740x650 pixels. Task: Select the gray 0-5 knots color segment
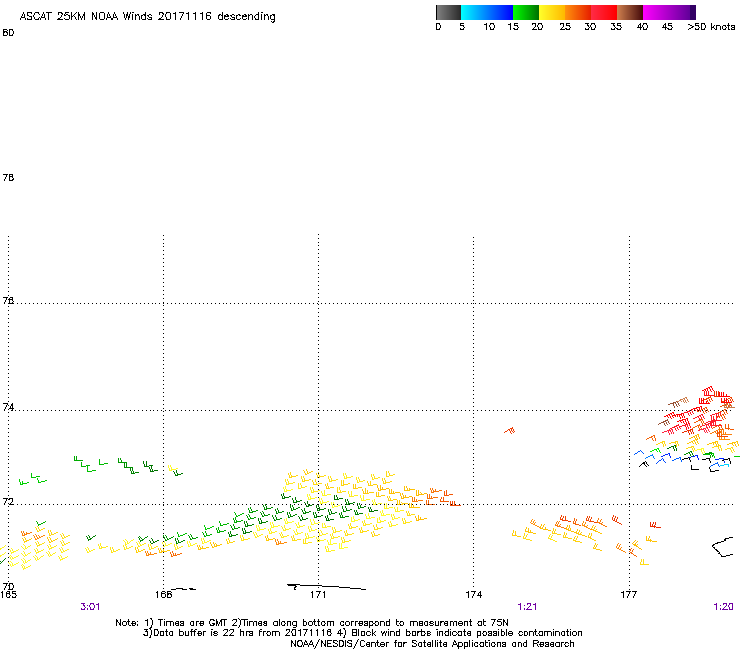[448, 12]
